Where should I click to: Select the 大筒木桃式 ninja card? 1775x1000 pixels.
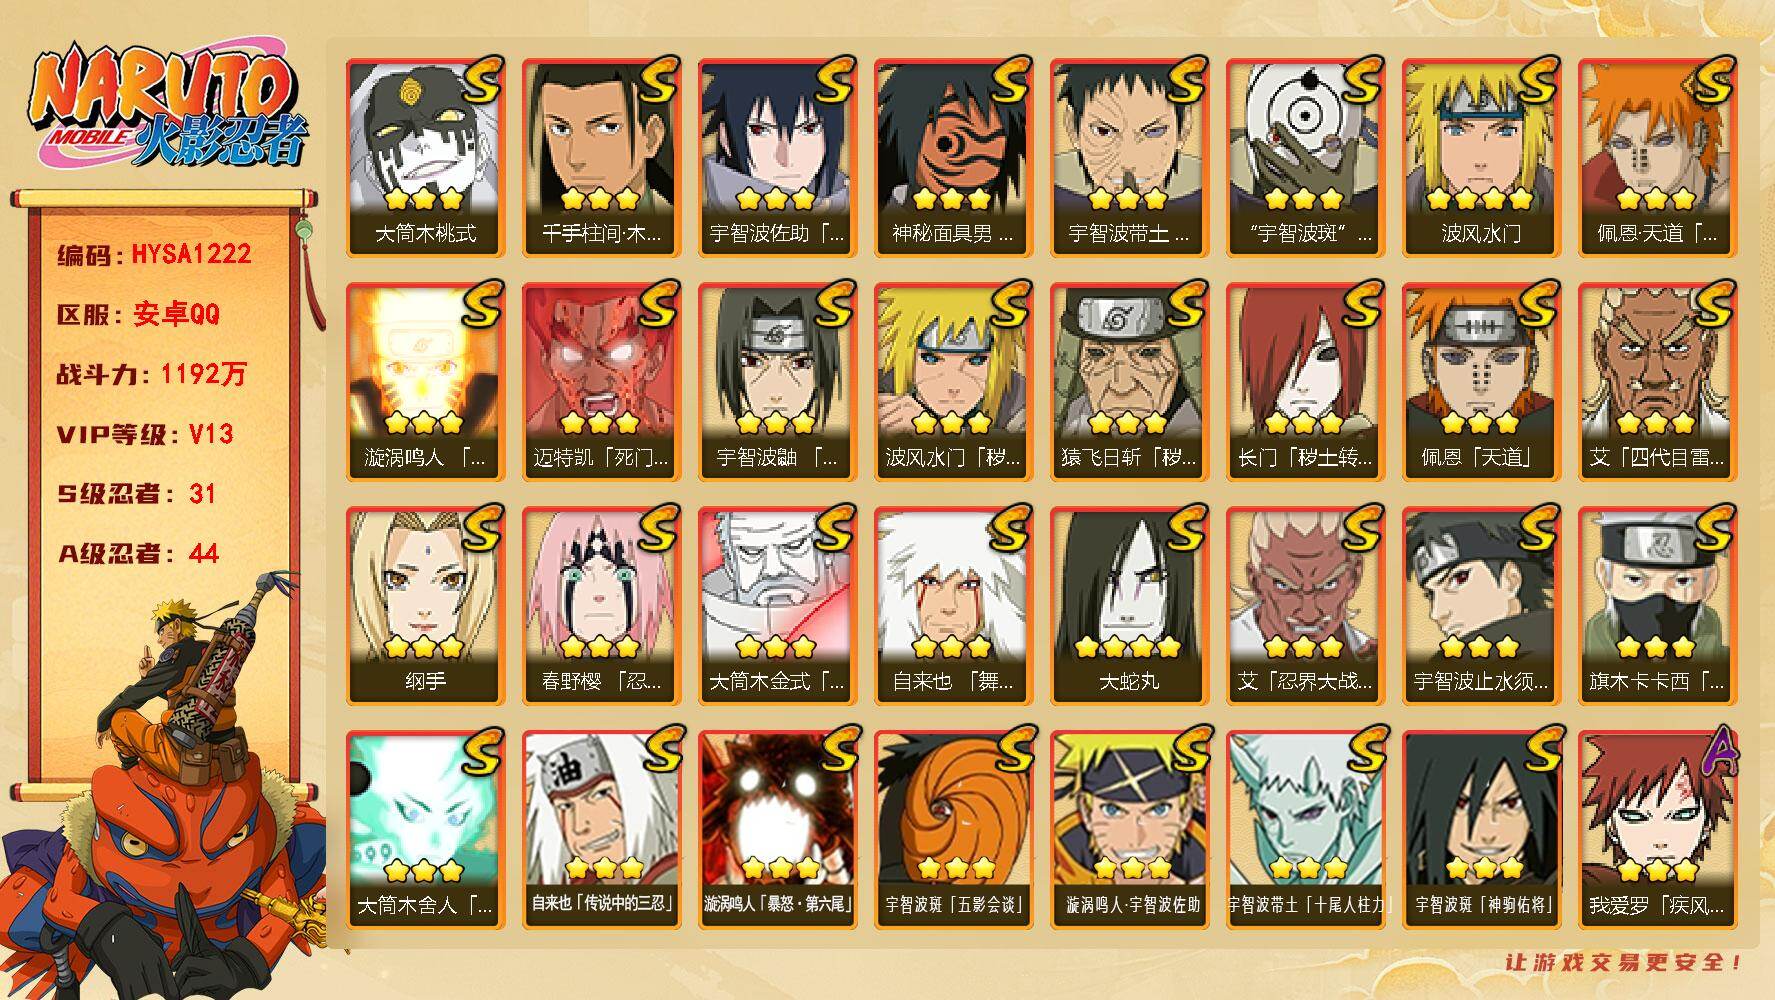click(425, 158)
